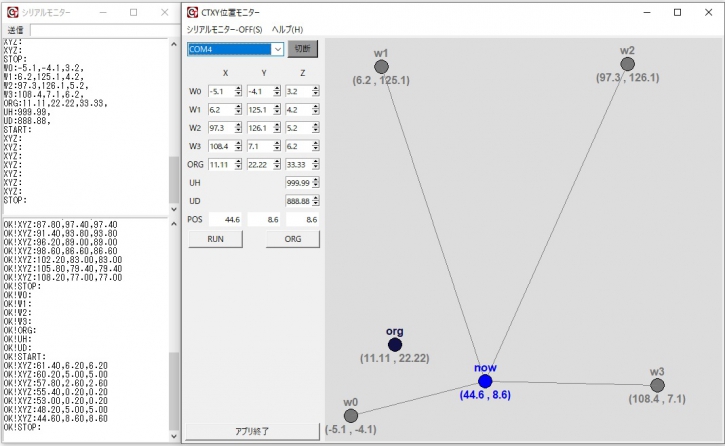Open the シリアルモニター-OFF(S) menu
Viewport: 725px width, 446px height.
(224, 29)
